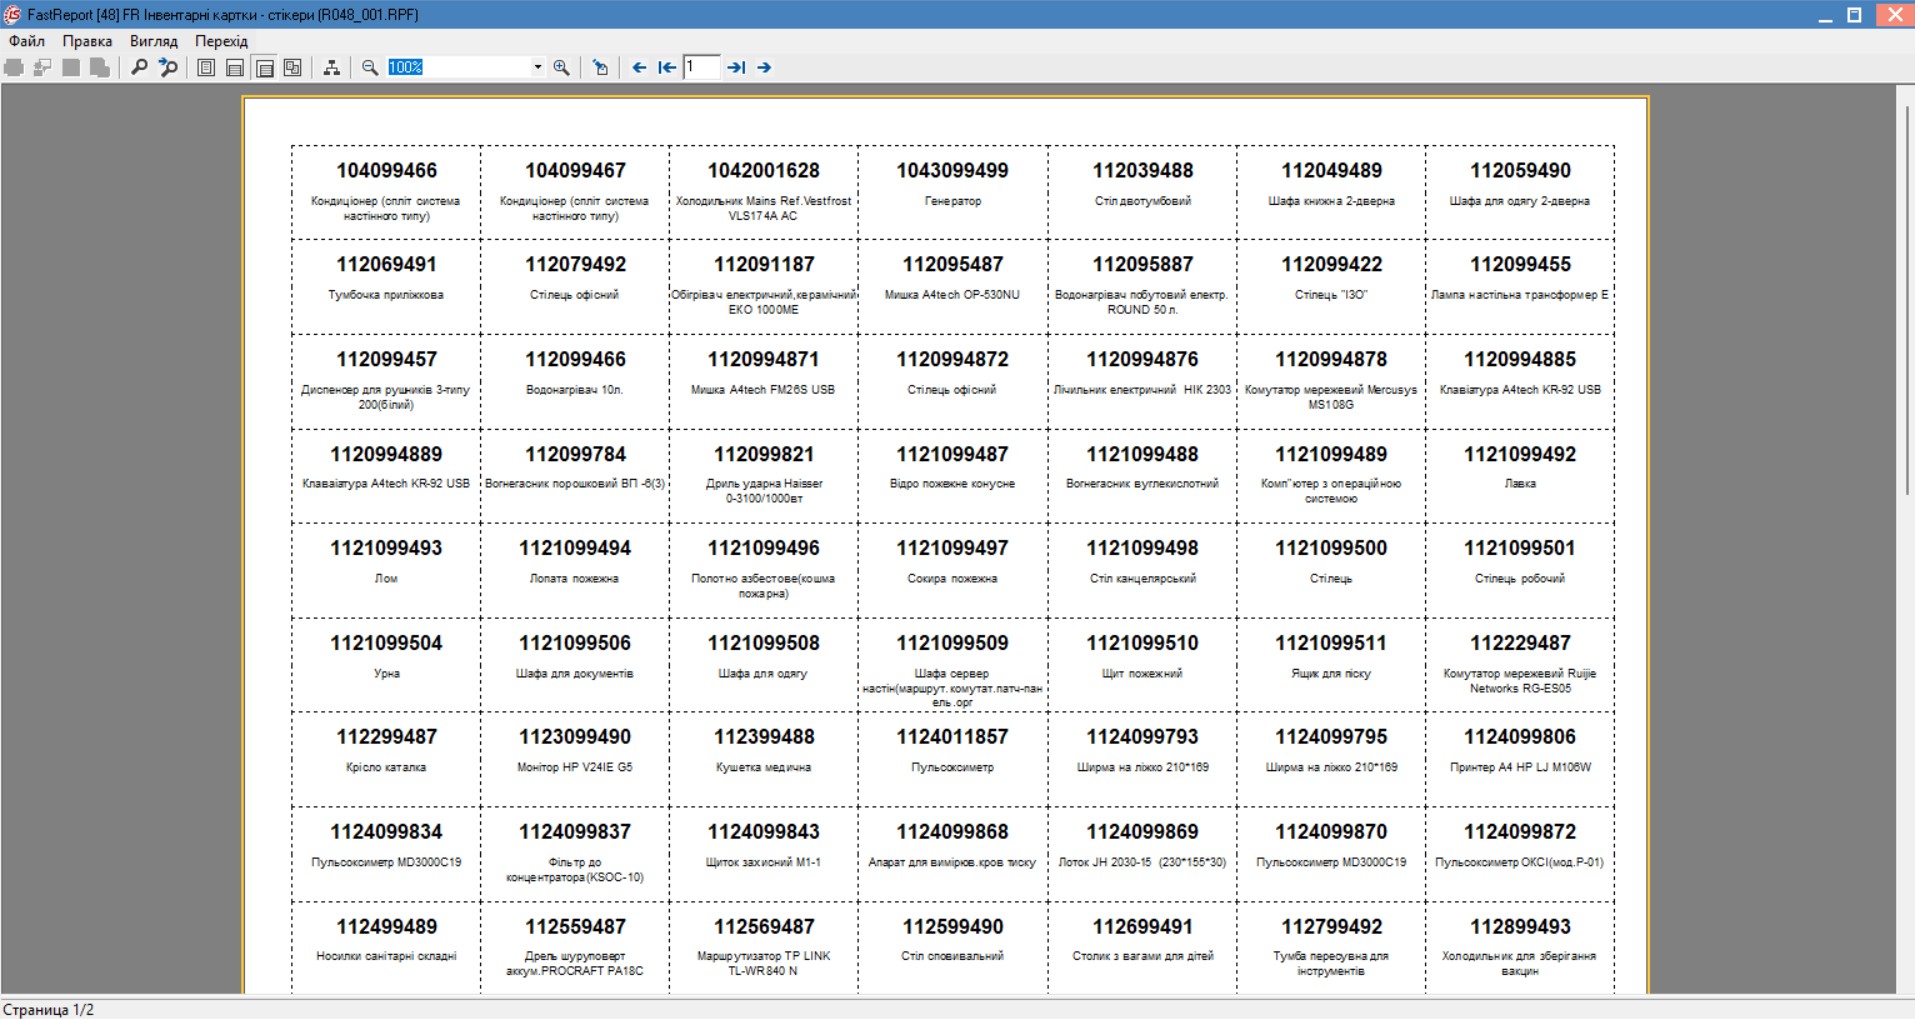Viewport: 1915px width, 1019px height.
Task: Click the vertical scrollbar thumb
Action: (1906, 300)
